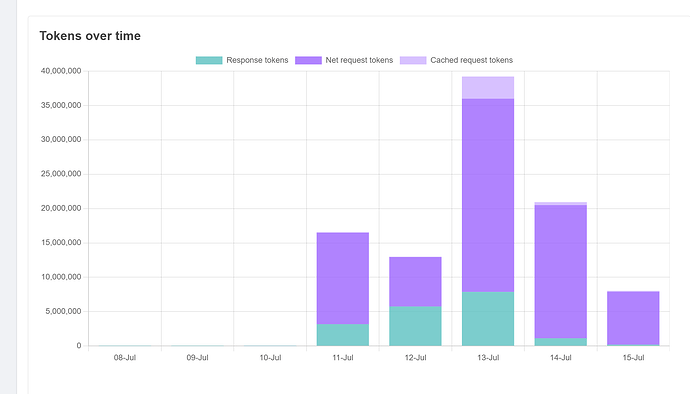This screenshot has height=394, width=690.
Task: Select 12-Jul response tokens bar segment
Action: point(415,326)
